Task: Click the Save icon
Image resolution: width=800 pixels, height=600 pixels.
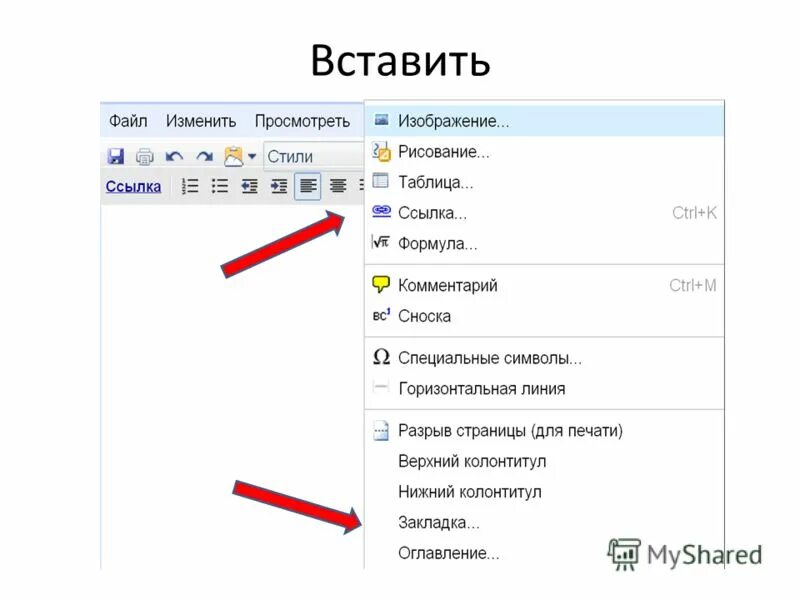Action: 116,155
